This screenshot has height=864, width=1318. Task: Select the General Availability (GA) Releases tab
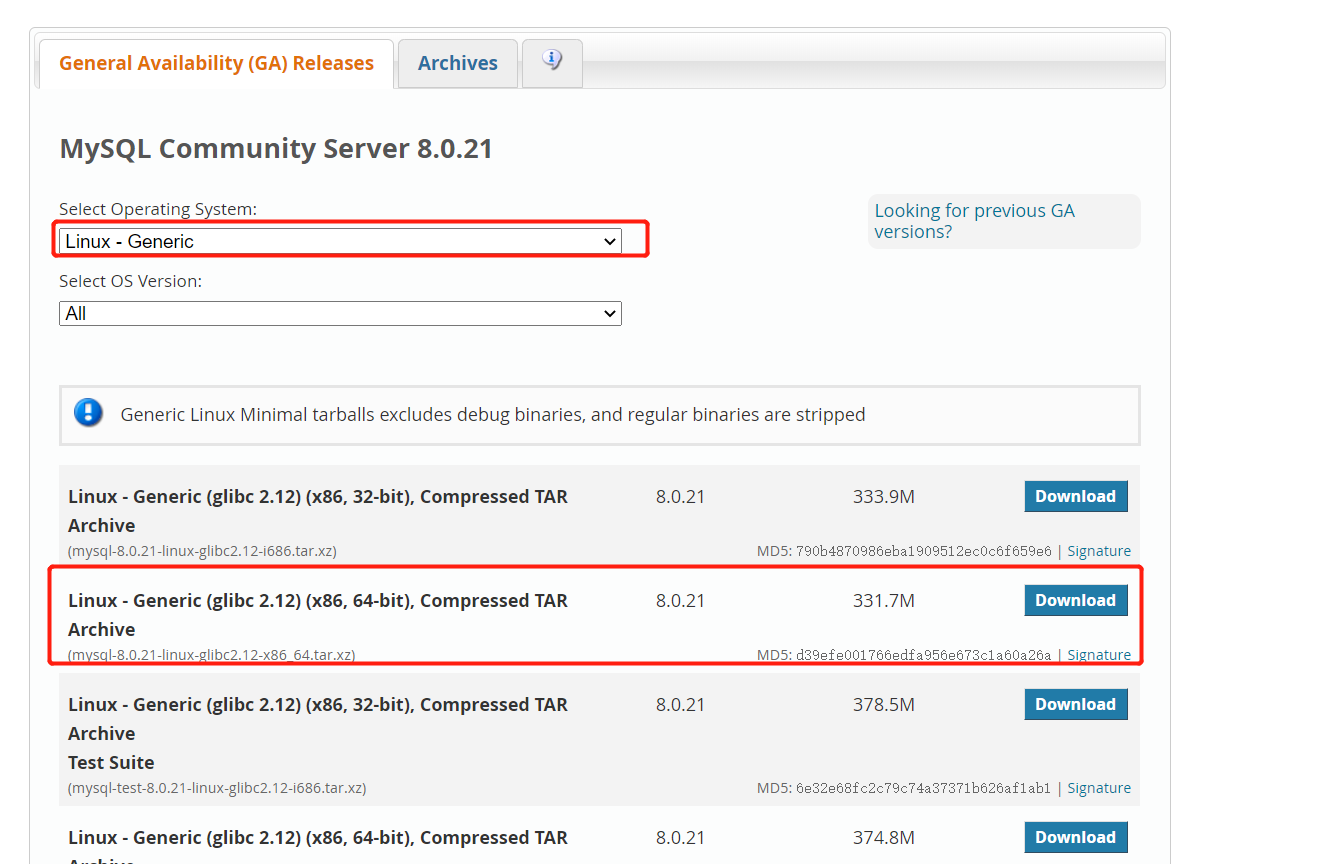(215, 62)
